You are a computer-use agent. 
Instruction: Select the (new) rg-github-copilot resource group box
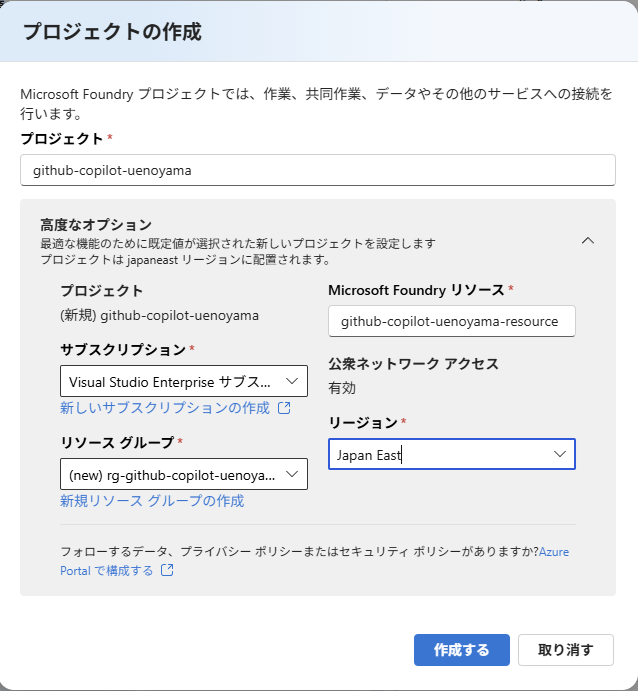click(x=184, y=474)
